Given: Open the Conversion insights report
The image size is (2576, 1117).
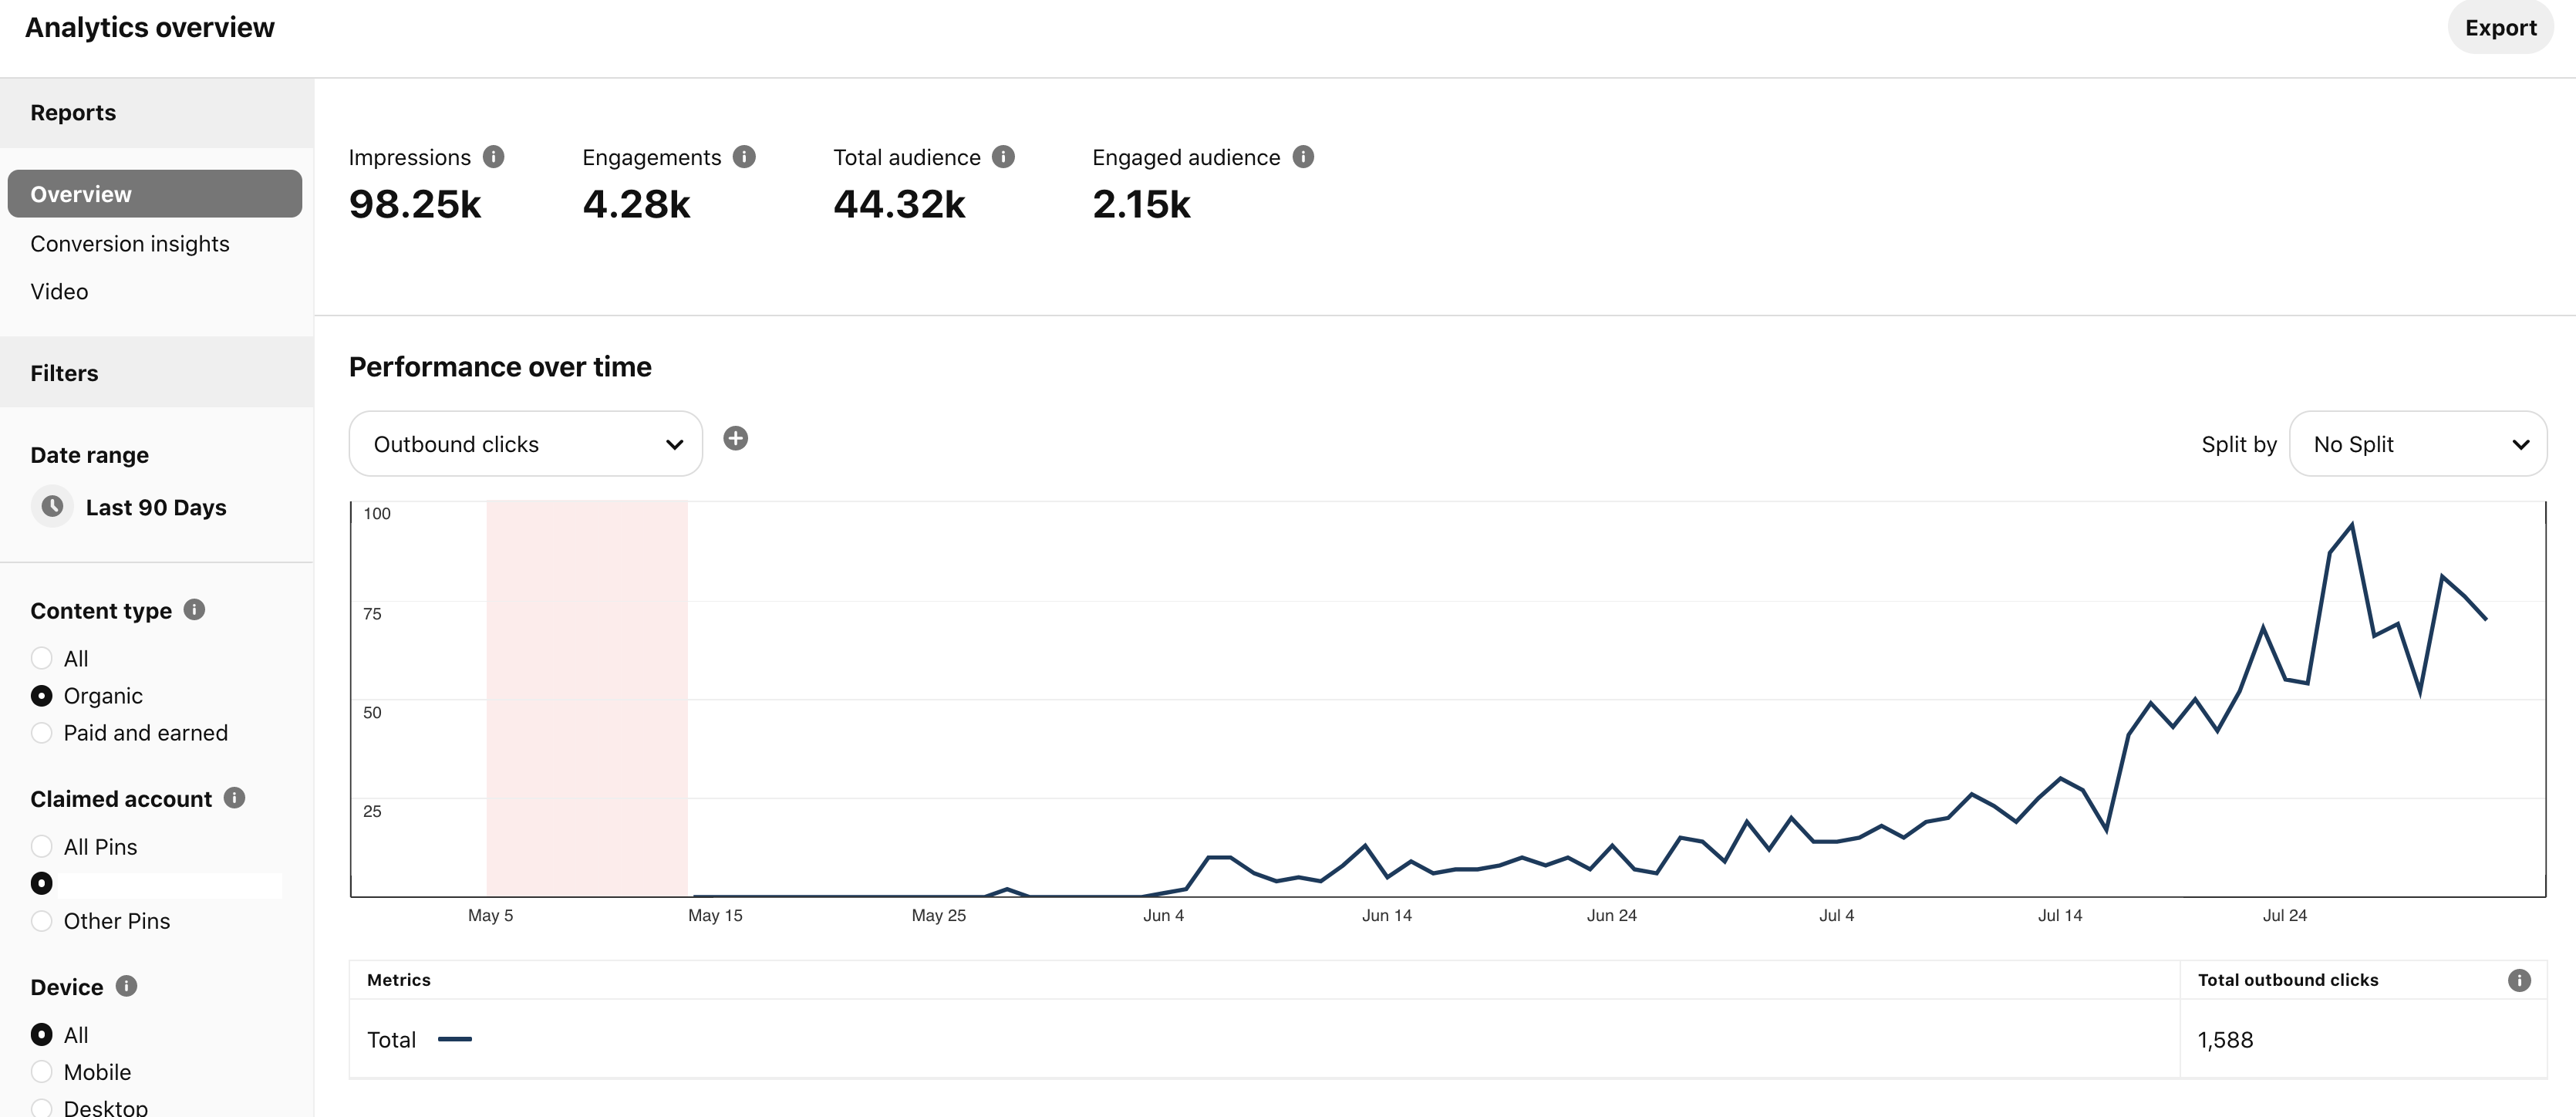Looking at the screenshot, I should [x=130, y=244].
